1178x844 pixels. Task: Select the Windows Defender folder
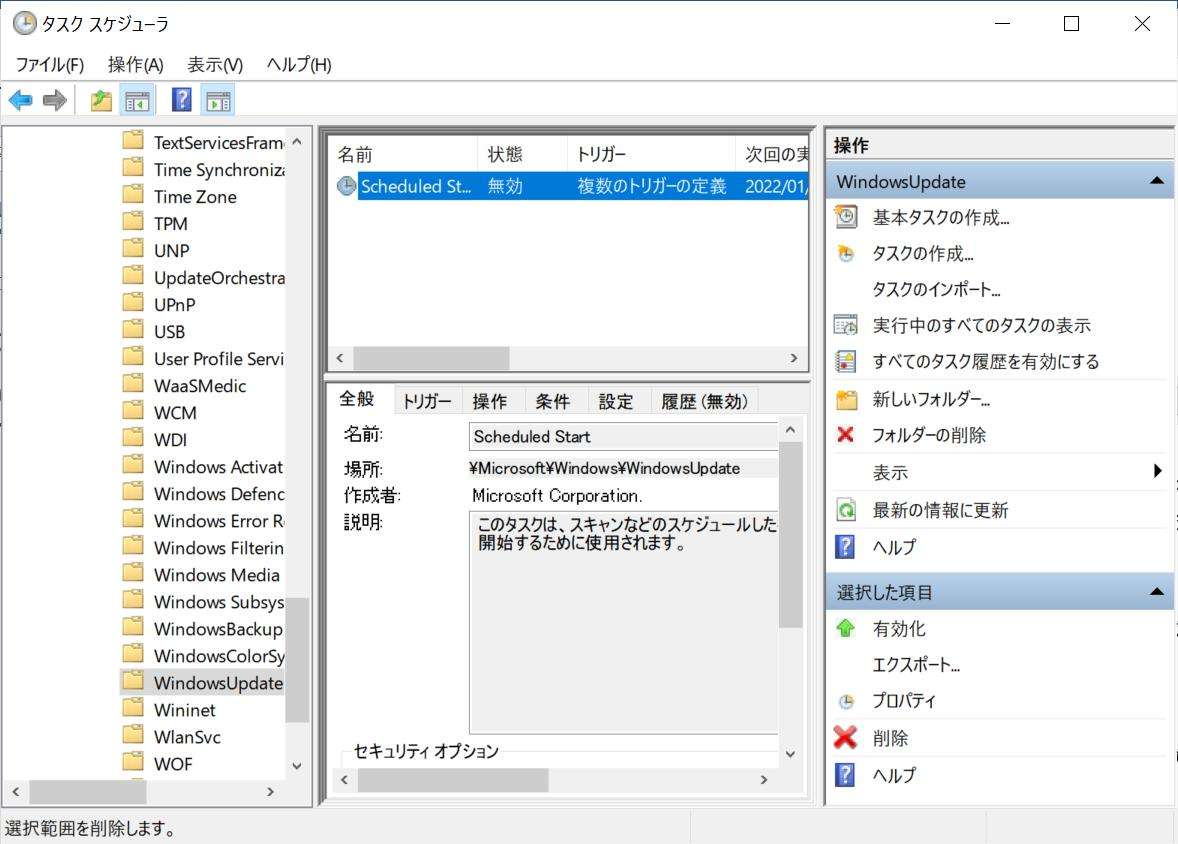(x=219, y=494)
